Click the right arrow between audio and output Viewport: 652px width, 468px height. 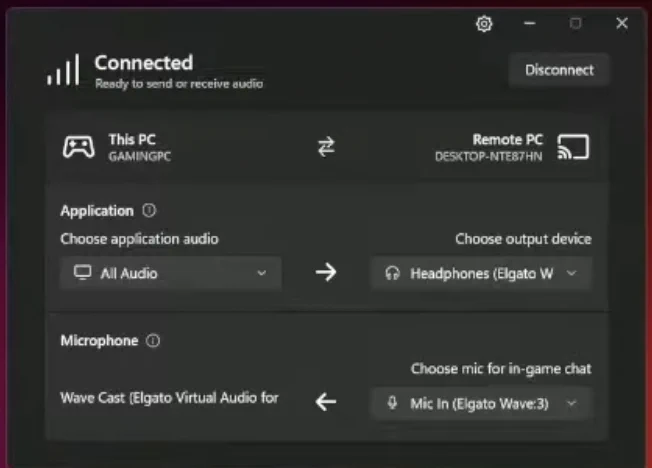326,273
